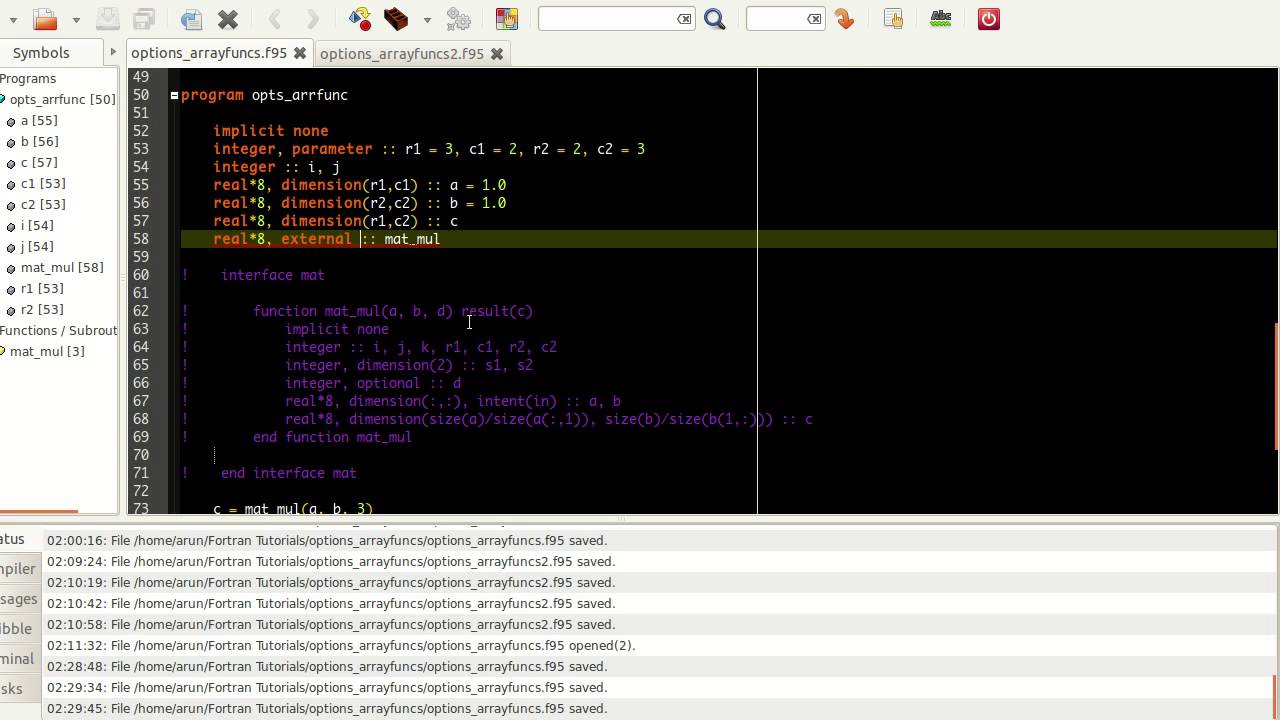Open the Preferences icon in toolbar
The width and height of the screenshot is (1280, 720).
893,19
